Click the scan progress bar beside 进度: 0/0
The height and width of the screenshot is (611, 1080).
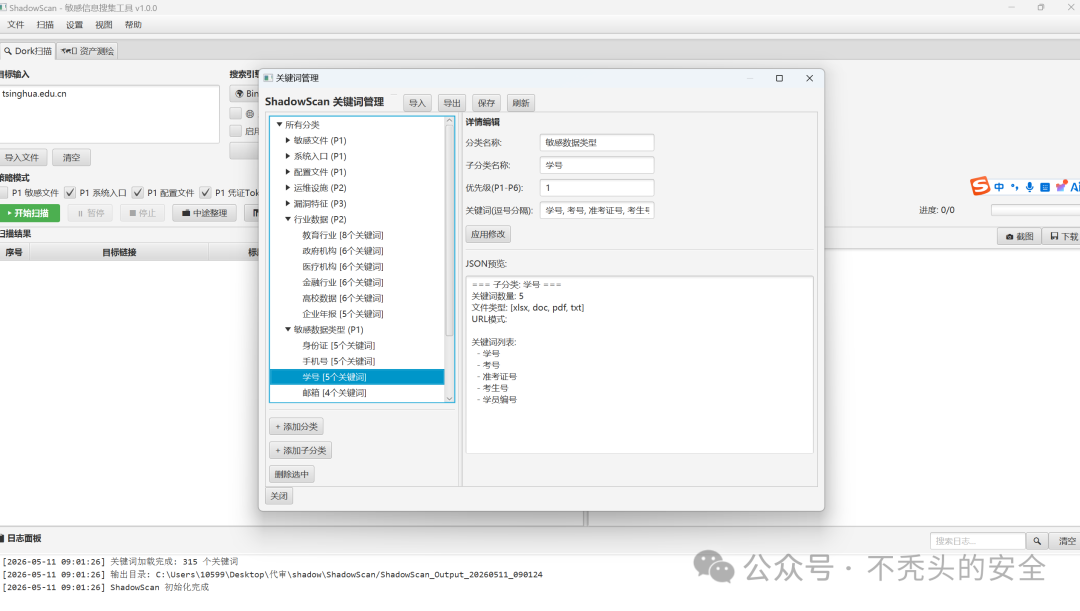point(1035,210)
